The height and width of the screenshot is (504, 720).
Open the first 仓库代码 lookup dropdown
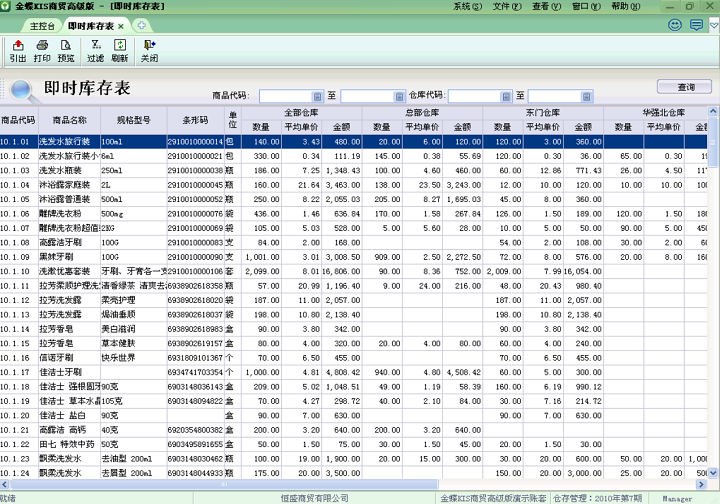(506, 96)
